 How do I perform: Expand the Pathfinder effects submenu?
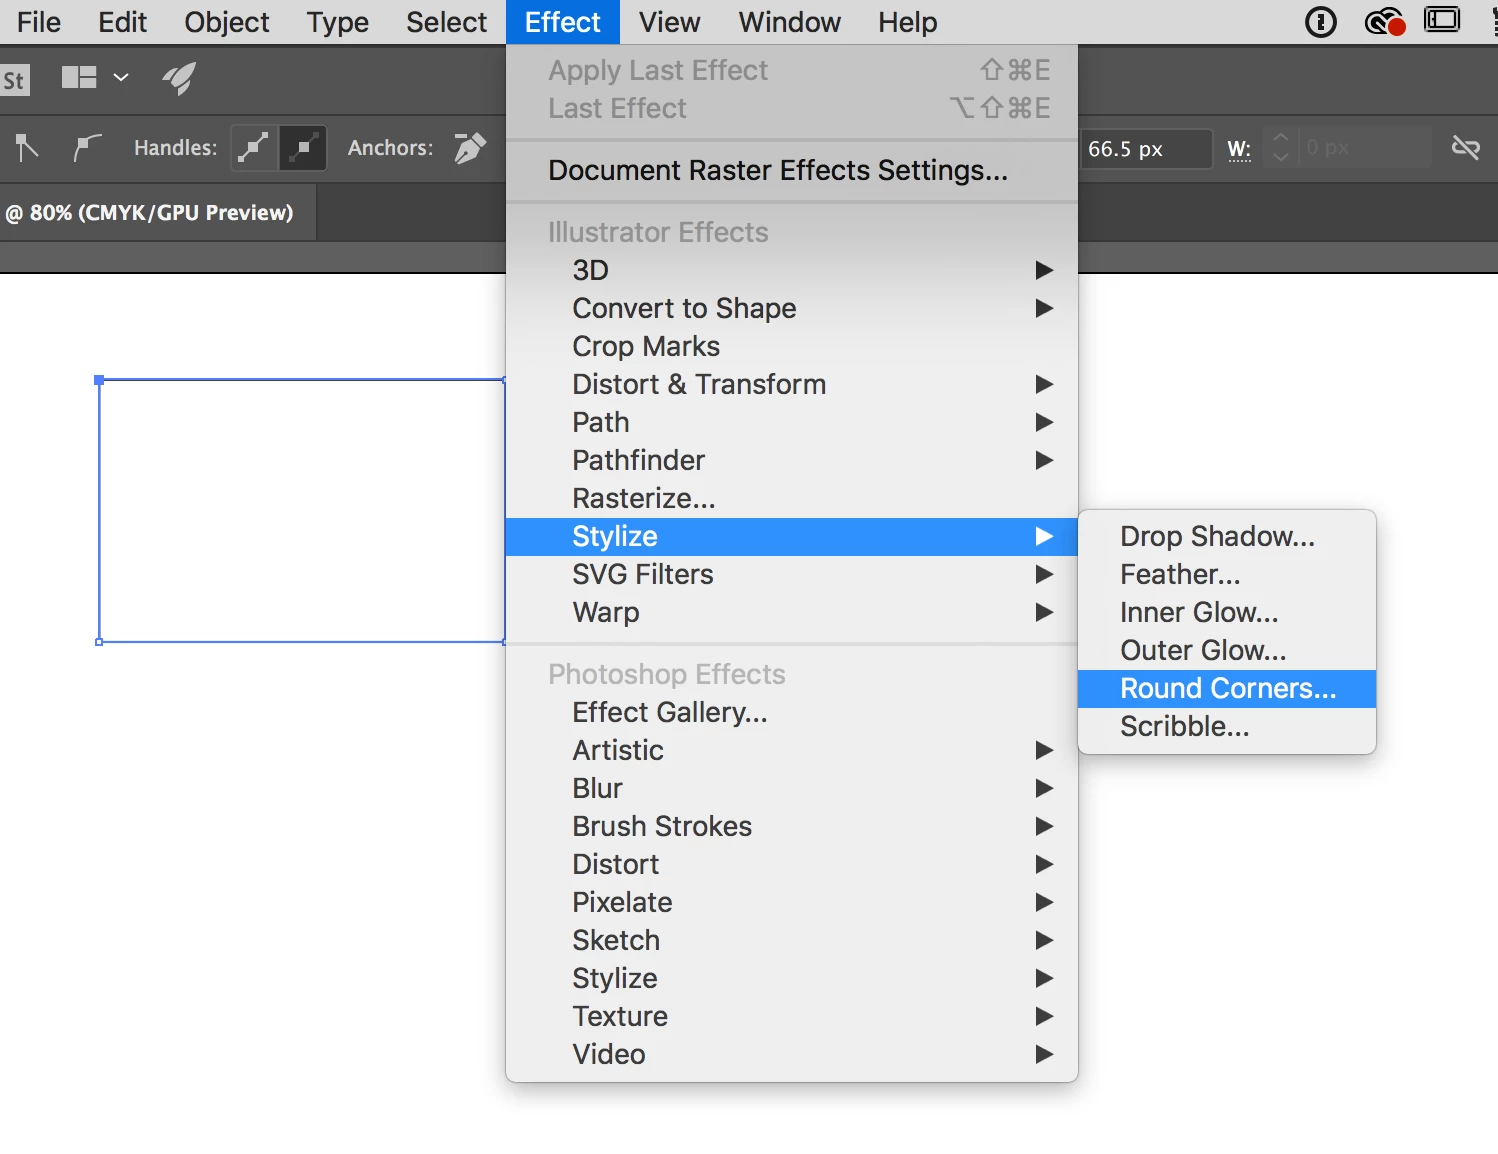click(792, 460)
